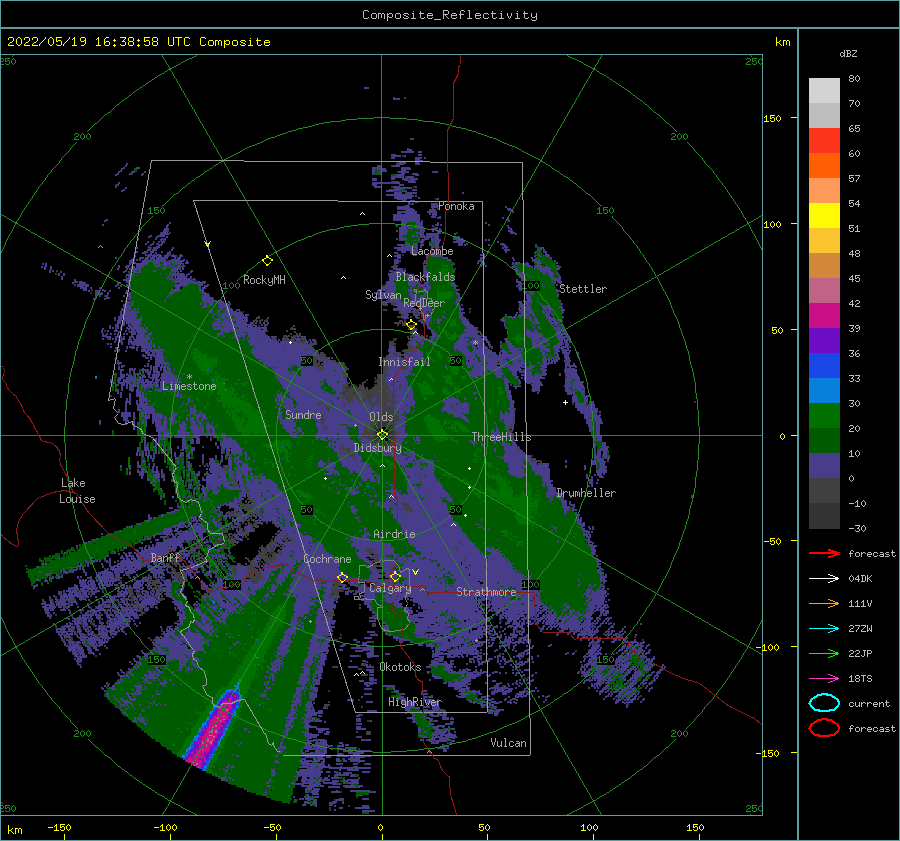
Task: Select the Stettler label
Action: 583,289
